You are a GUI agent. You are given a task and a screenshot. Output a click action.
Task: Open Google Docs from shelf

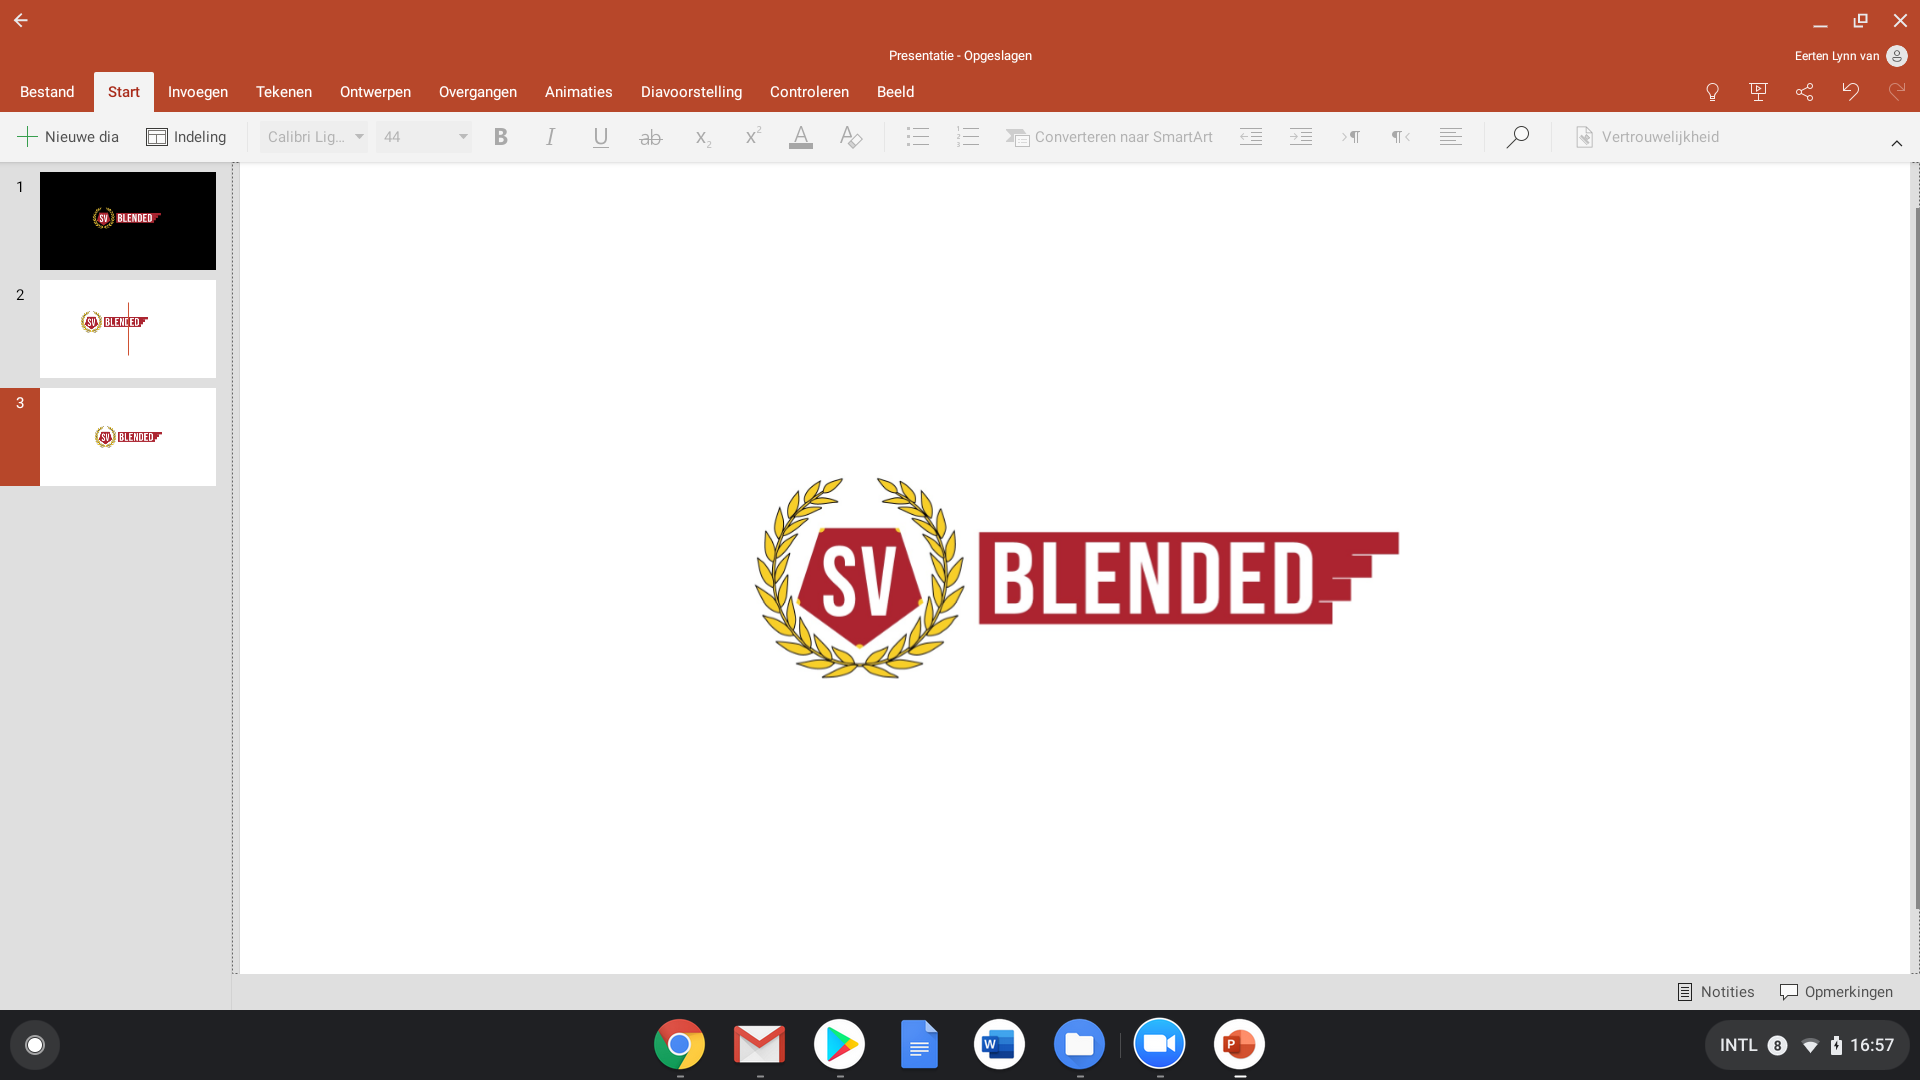(x=919, y=1045)
